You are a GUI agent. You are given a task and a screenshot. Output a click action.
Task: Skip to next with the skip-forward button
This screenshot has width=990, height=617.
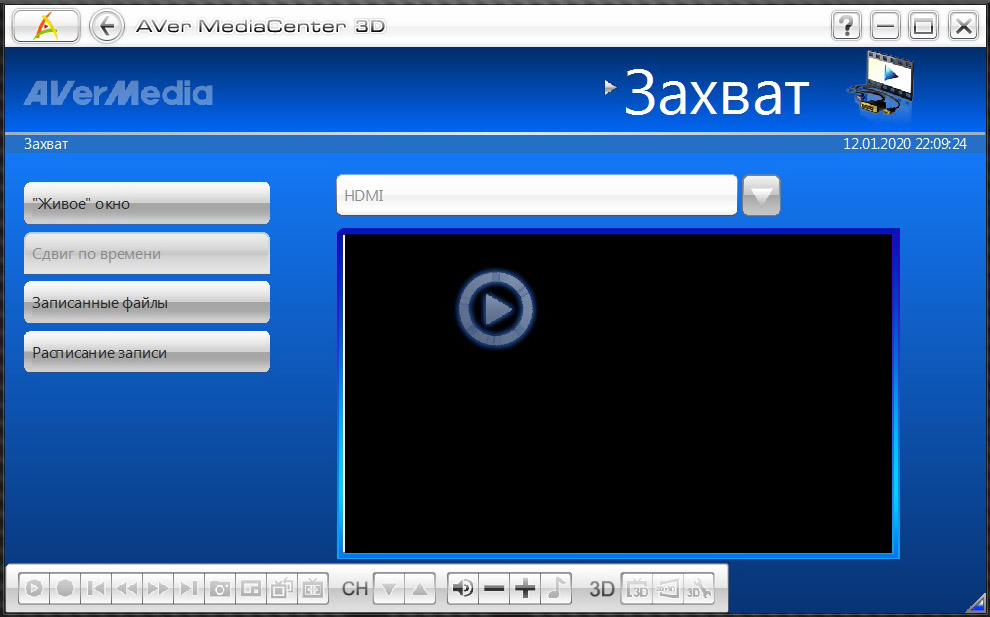189,589
